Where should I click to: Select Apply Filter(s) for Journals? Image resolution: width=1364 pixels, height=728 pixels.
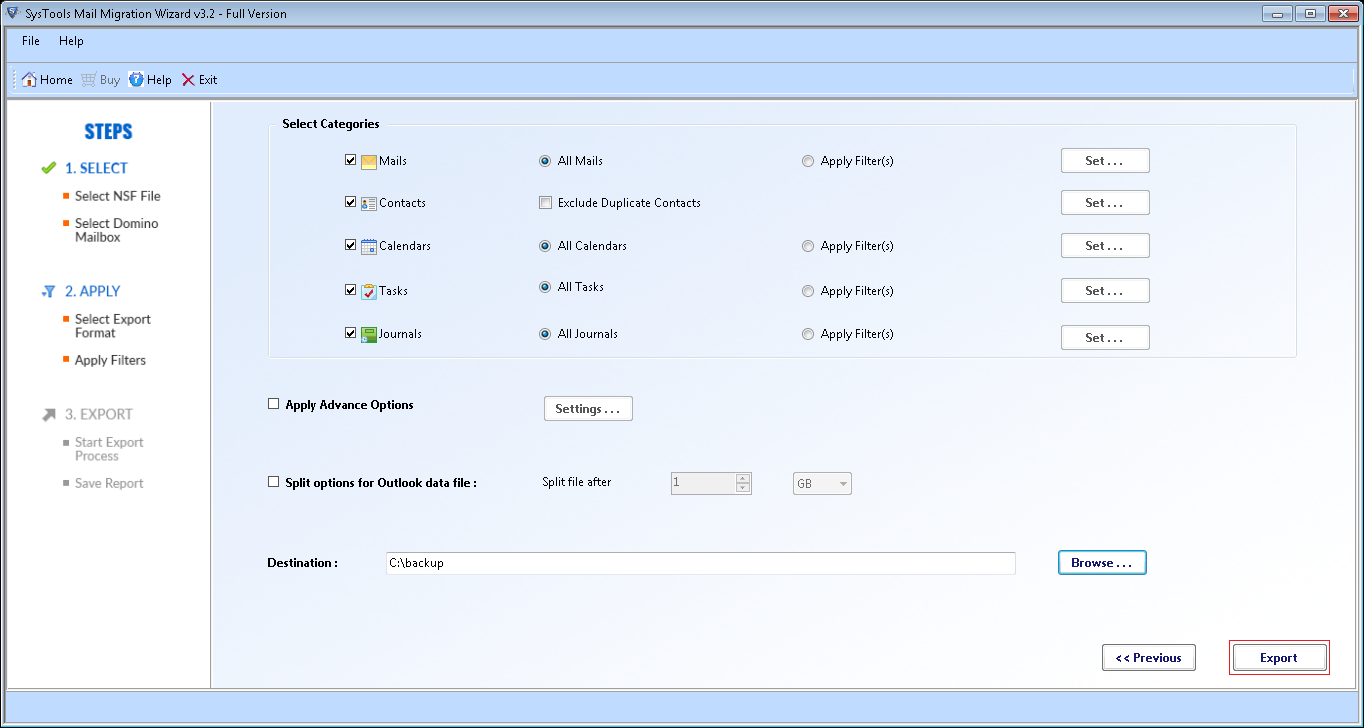coord(808,334)
